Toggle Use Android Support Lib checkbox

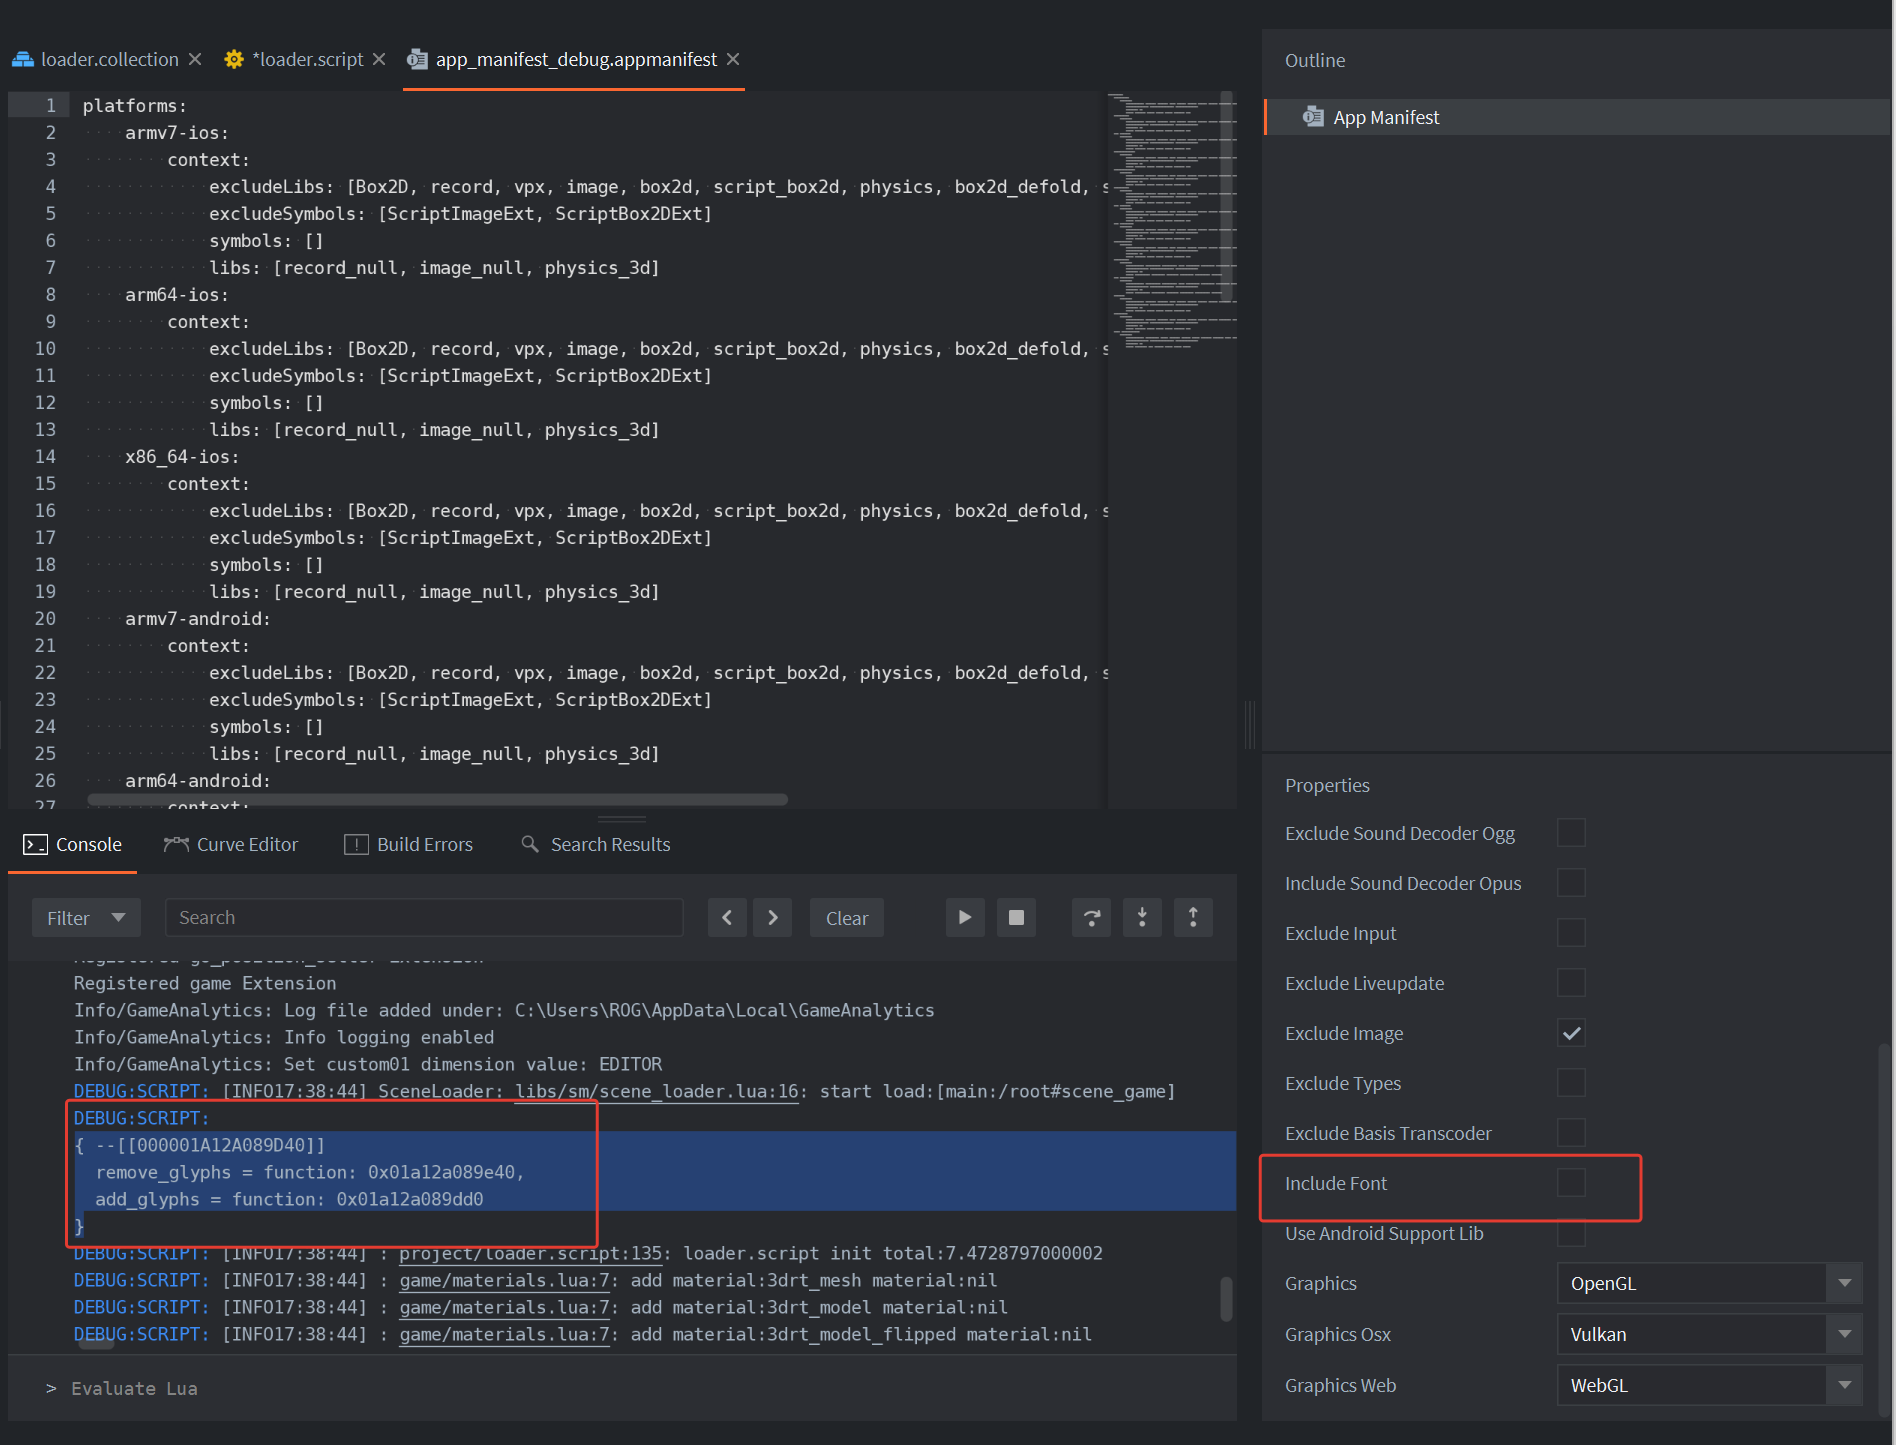click(x=1571, y=1233)
